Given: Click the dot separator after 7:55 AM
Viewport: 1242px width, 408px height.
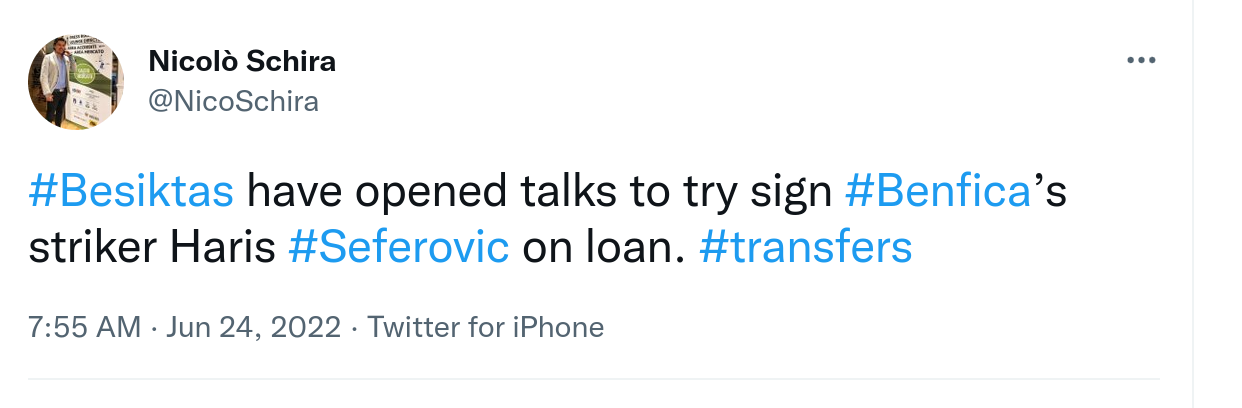Looking at the screenshot, I should click(x=155, y=327).
